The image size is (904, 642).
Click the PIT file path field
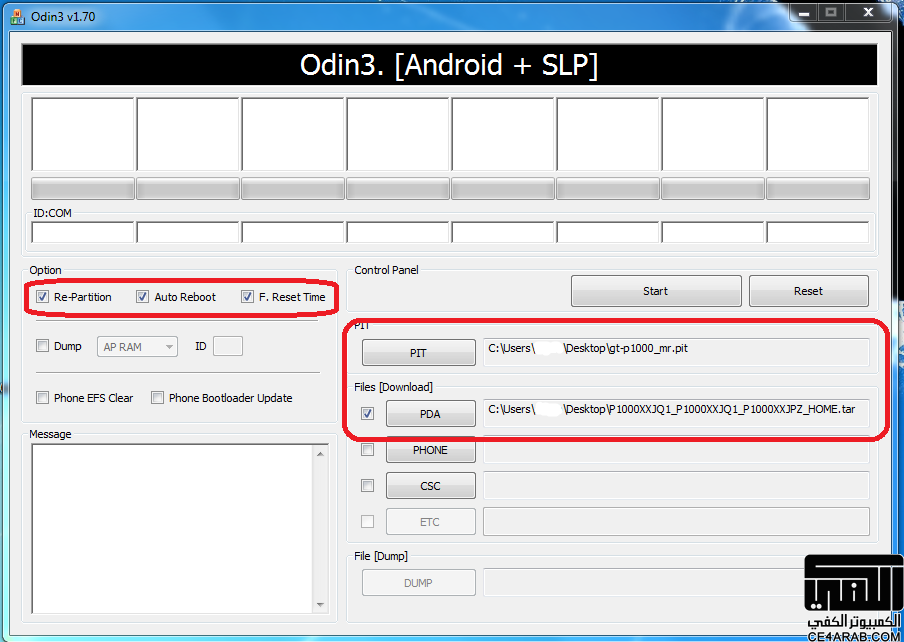click(x=676, y=352)
